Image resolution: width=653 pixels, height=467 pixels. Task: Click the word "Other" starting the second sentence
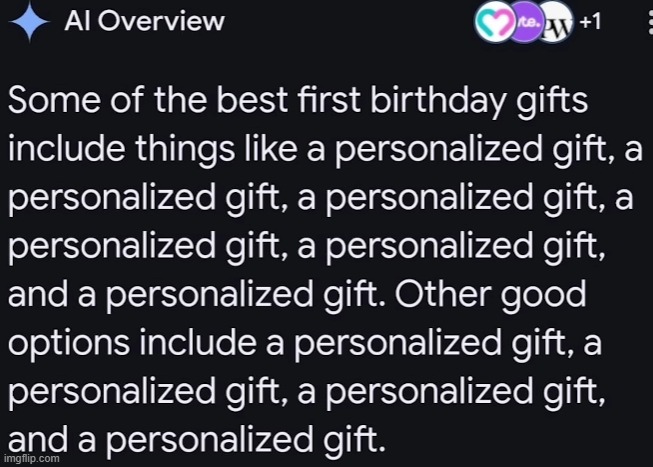pos(443,294)
